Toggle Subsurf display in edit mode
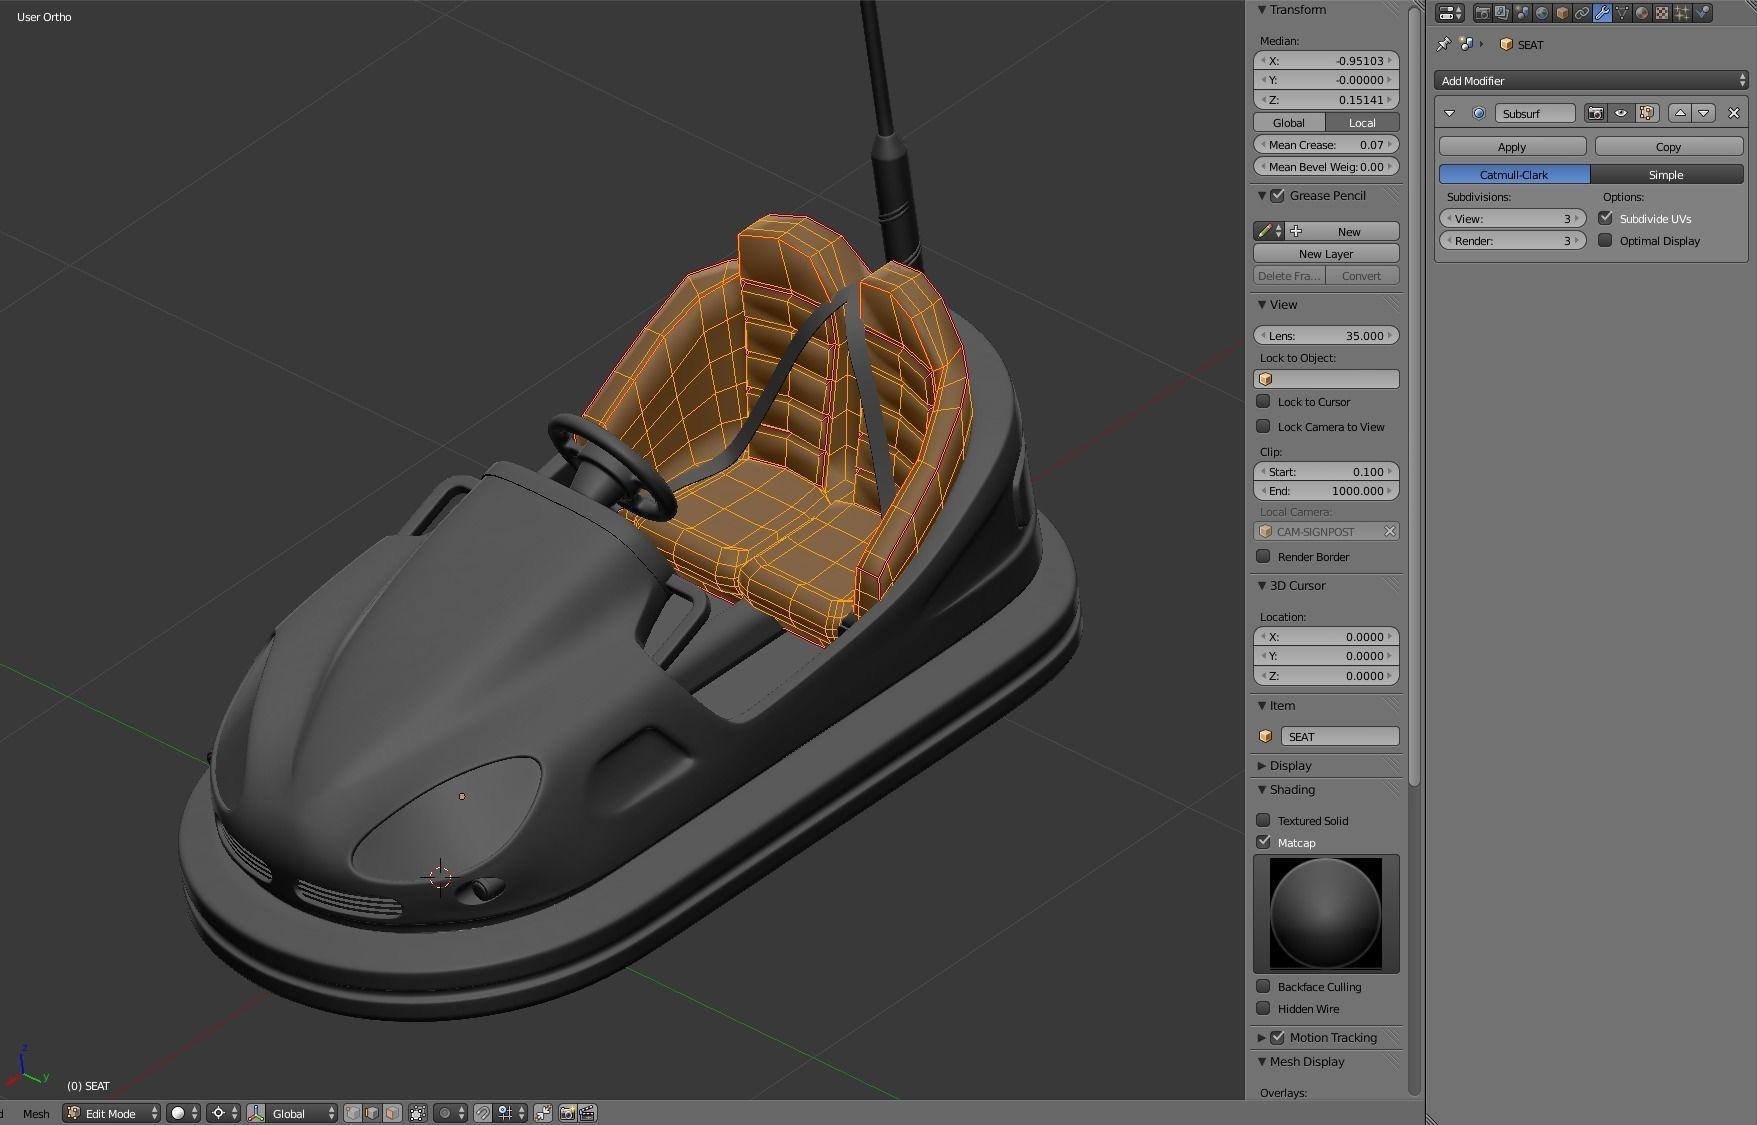The height and width of the screenshot is (1125, 1757). [x=1647, y=113]
